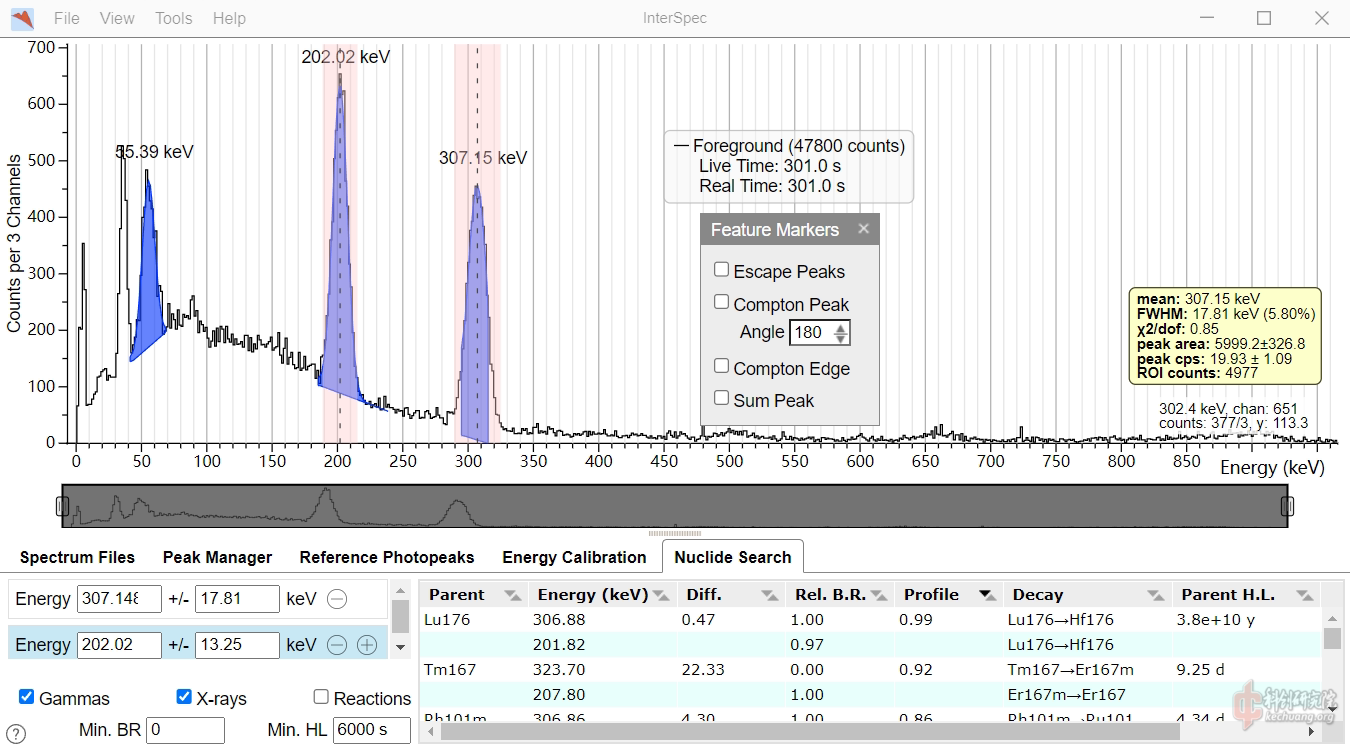Click the 202.02 keV peak label

point(345,57)
